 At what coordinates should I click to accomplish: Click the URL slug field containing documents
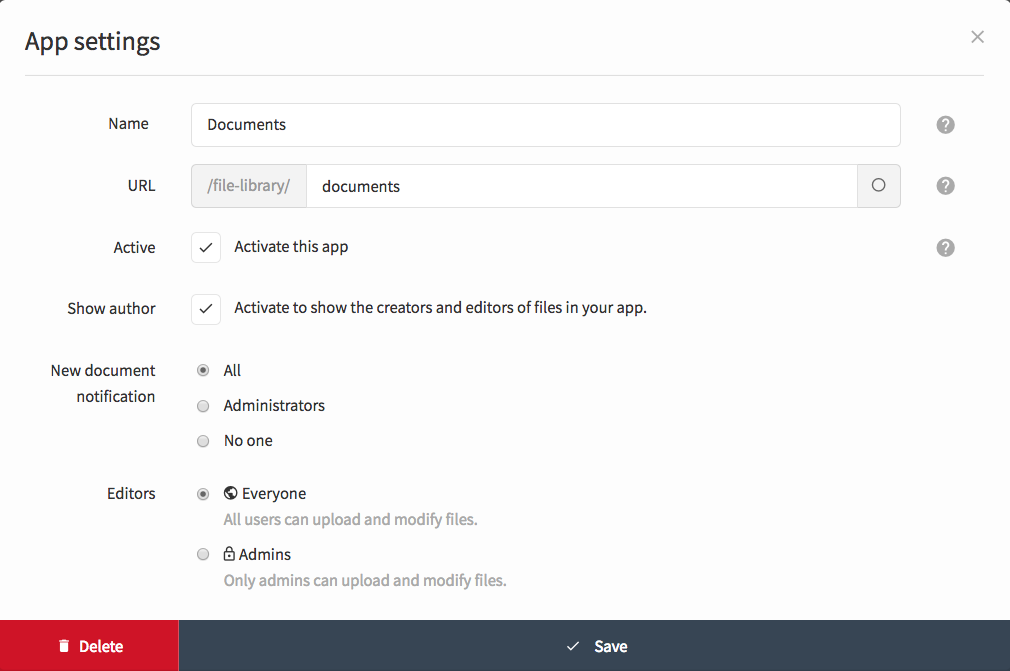click(x=582, y=186)
